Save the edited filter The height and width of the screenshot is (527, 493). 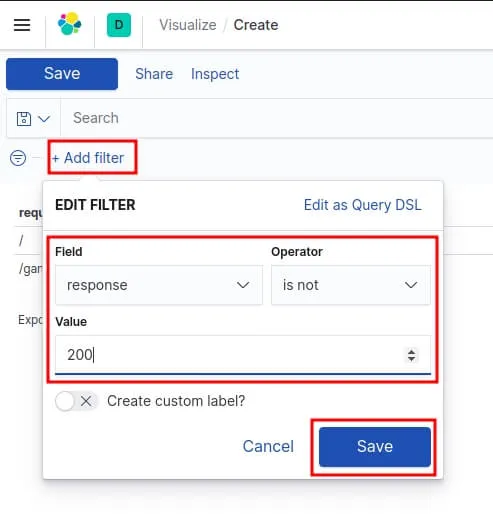(375, 446)
